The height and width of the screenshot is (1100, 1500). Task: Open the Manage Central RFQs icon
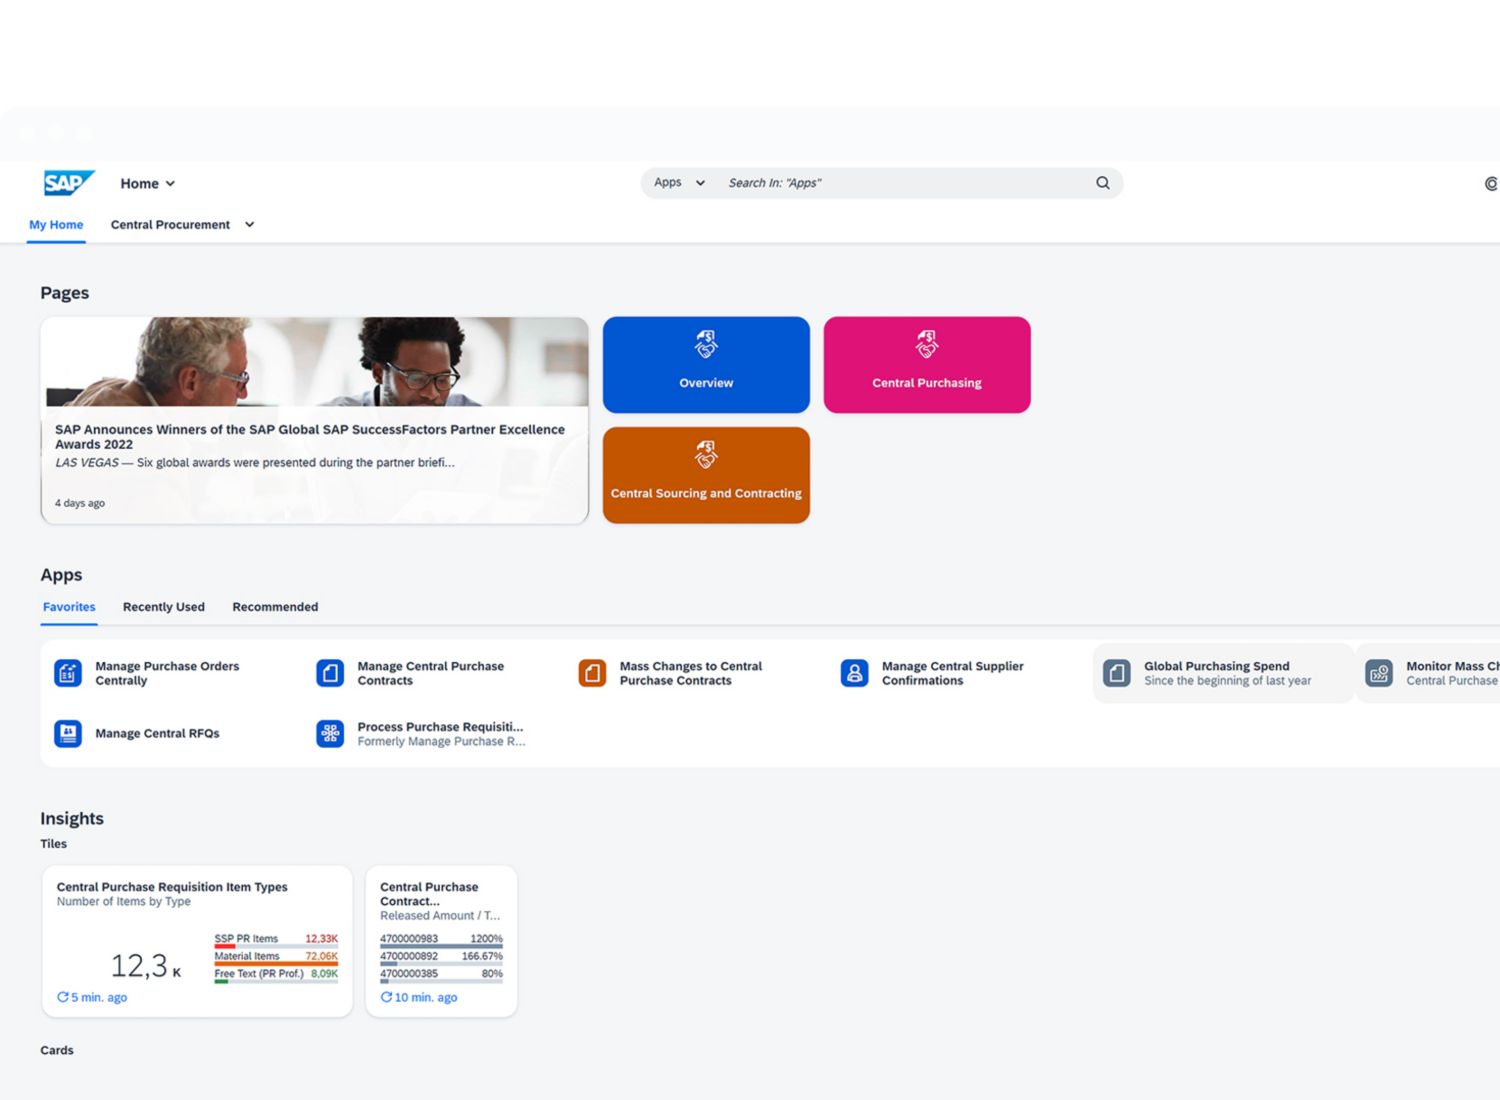[68, 734]
